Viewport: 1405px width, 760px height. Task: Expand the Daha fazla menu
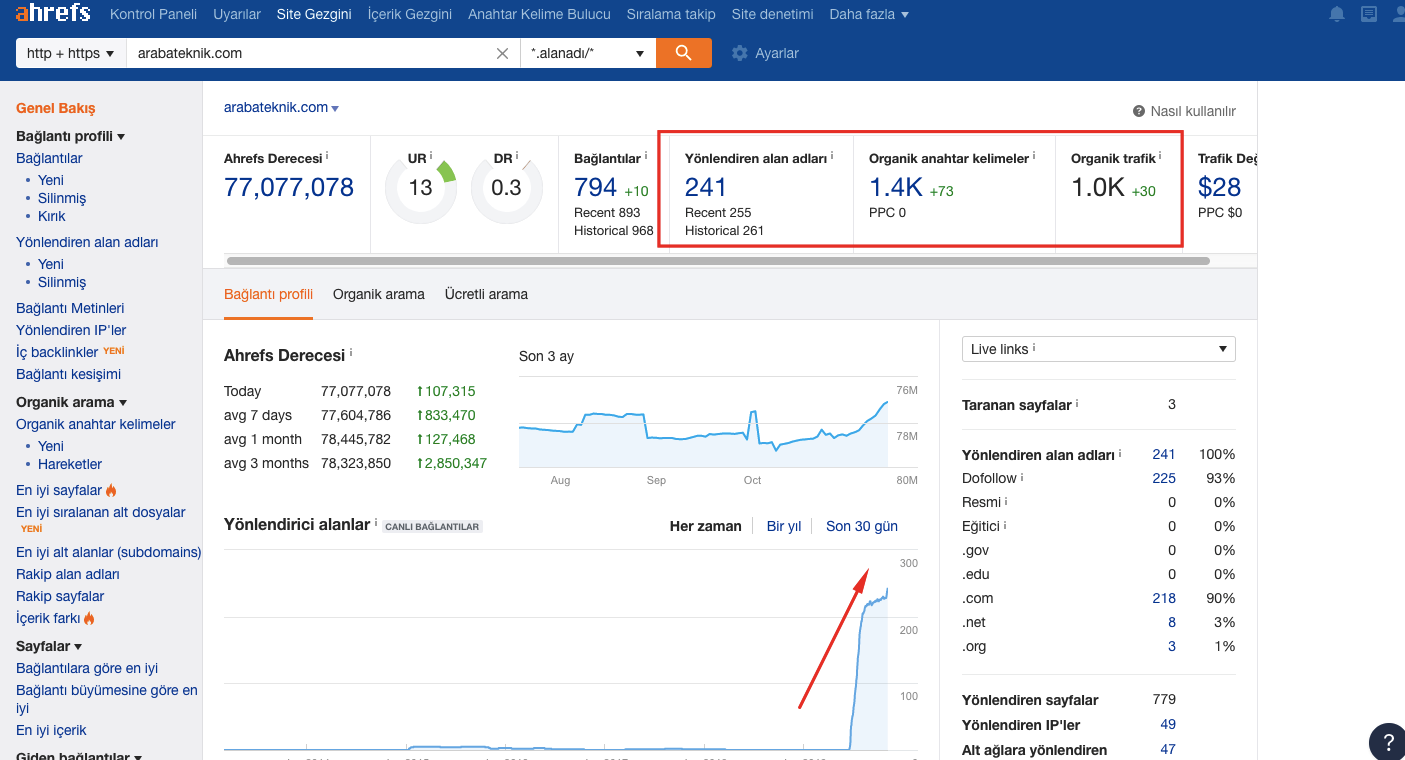click(869, 14)
